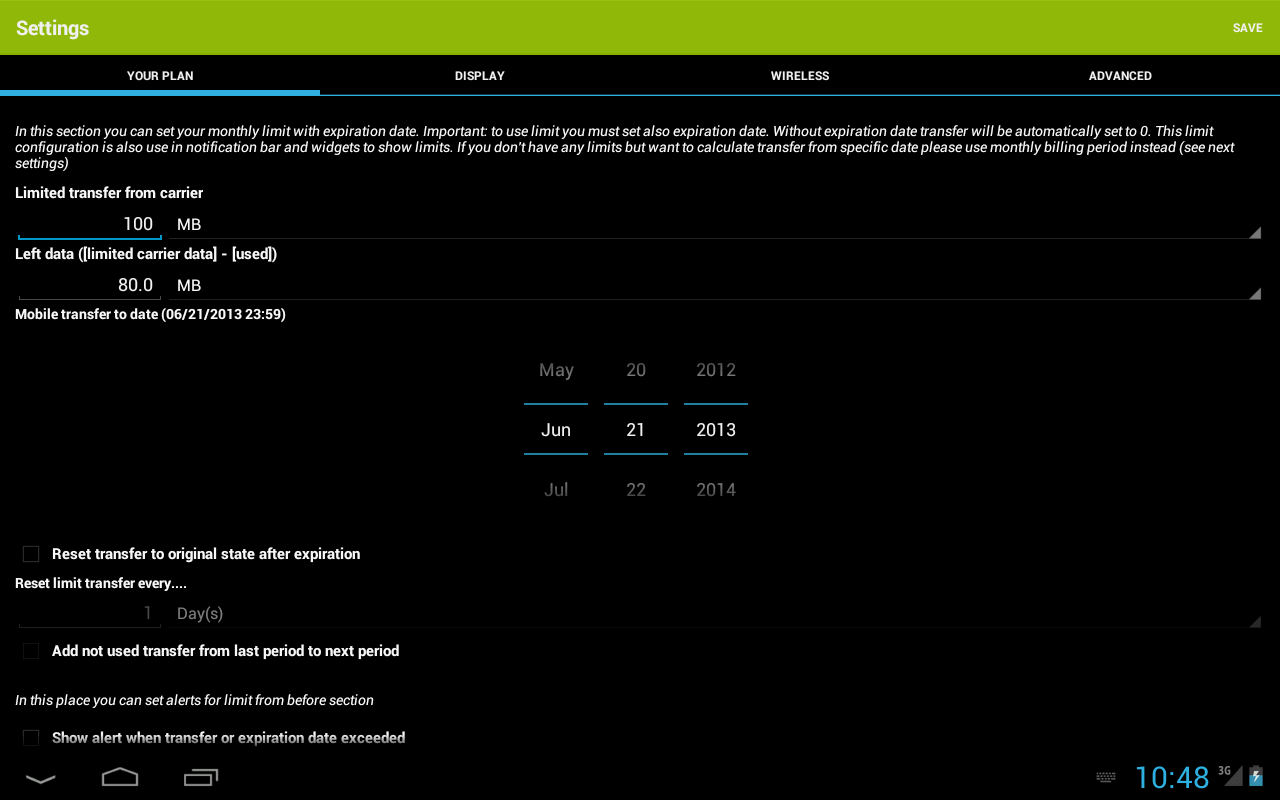This screenshot has width=1280, height=800.
Task: Edit the reset limit every value 1
Action: pos(90,613)
